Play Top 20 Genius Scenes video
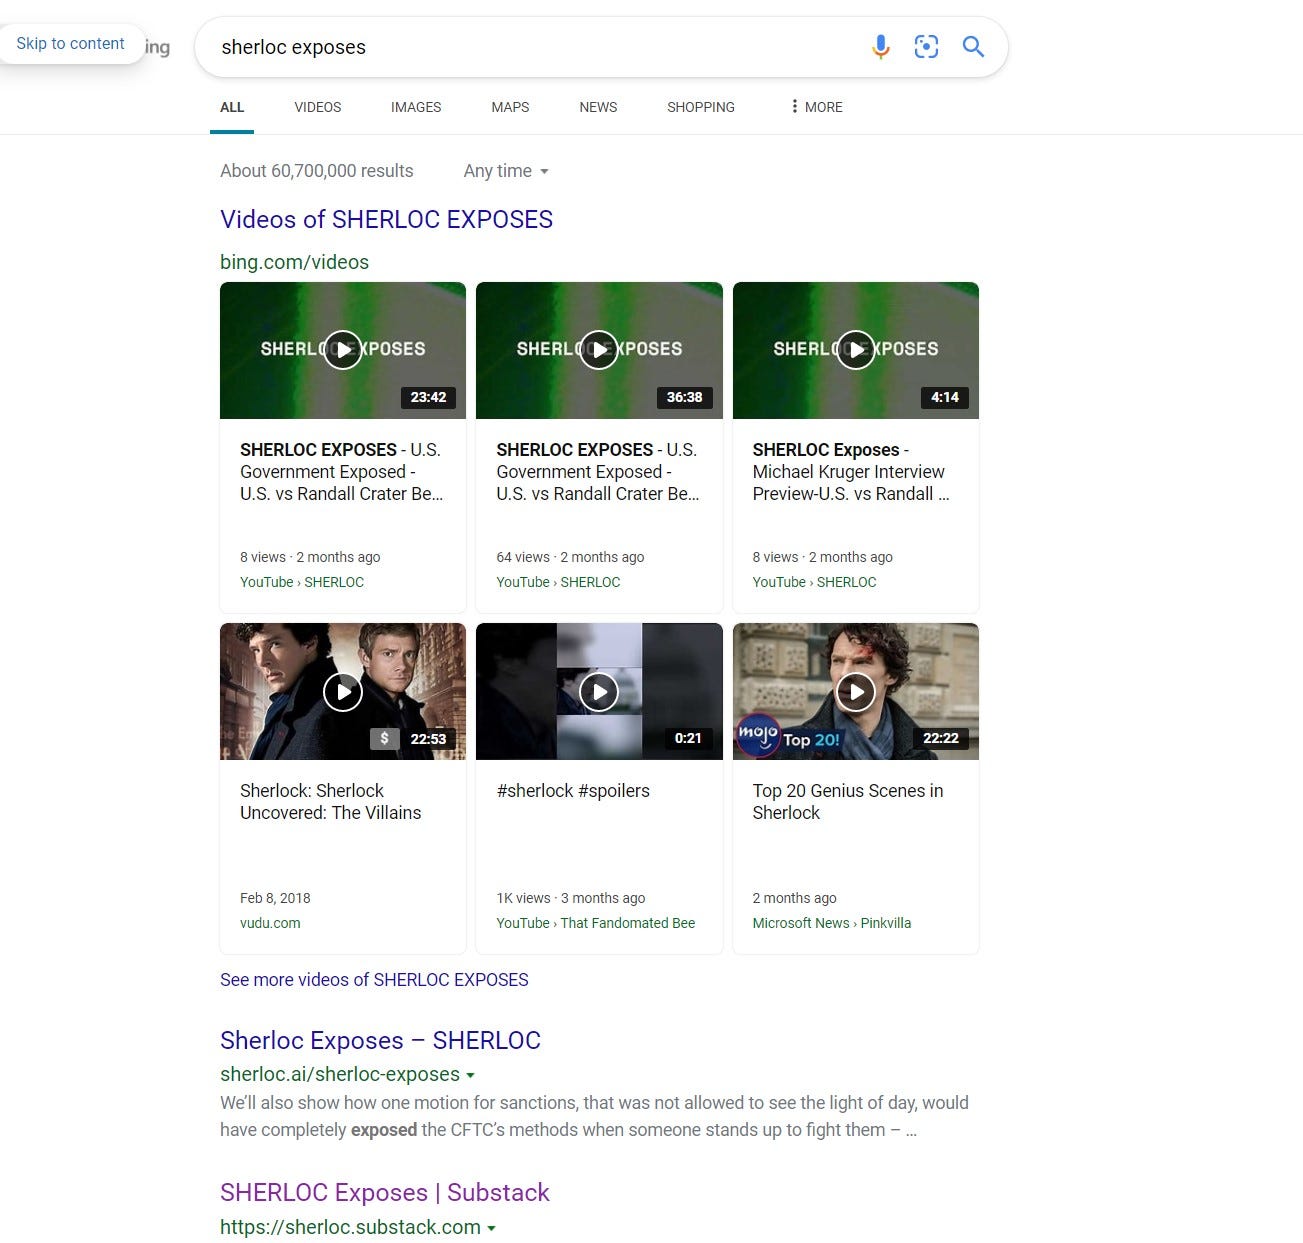This screenshot has height=1243, width=1303. coord(856,691)
